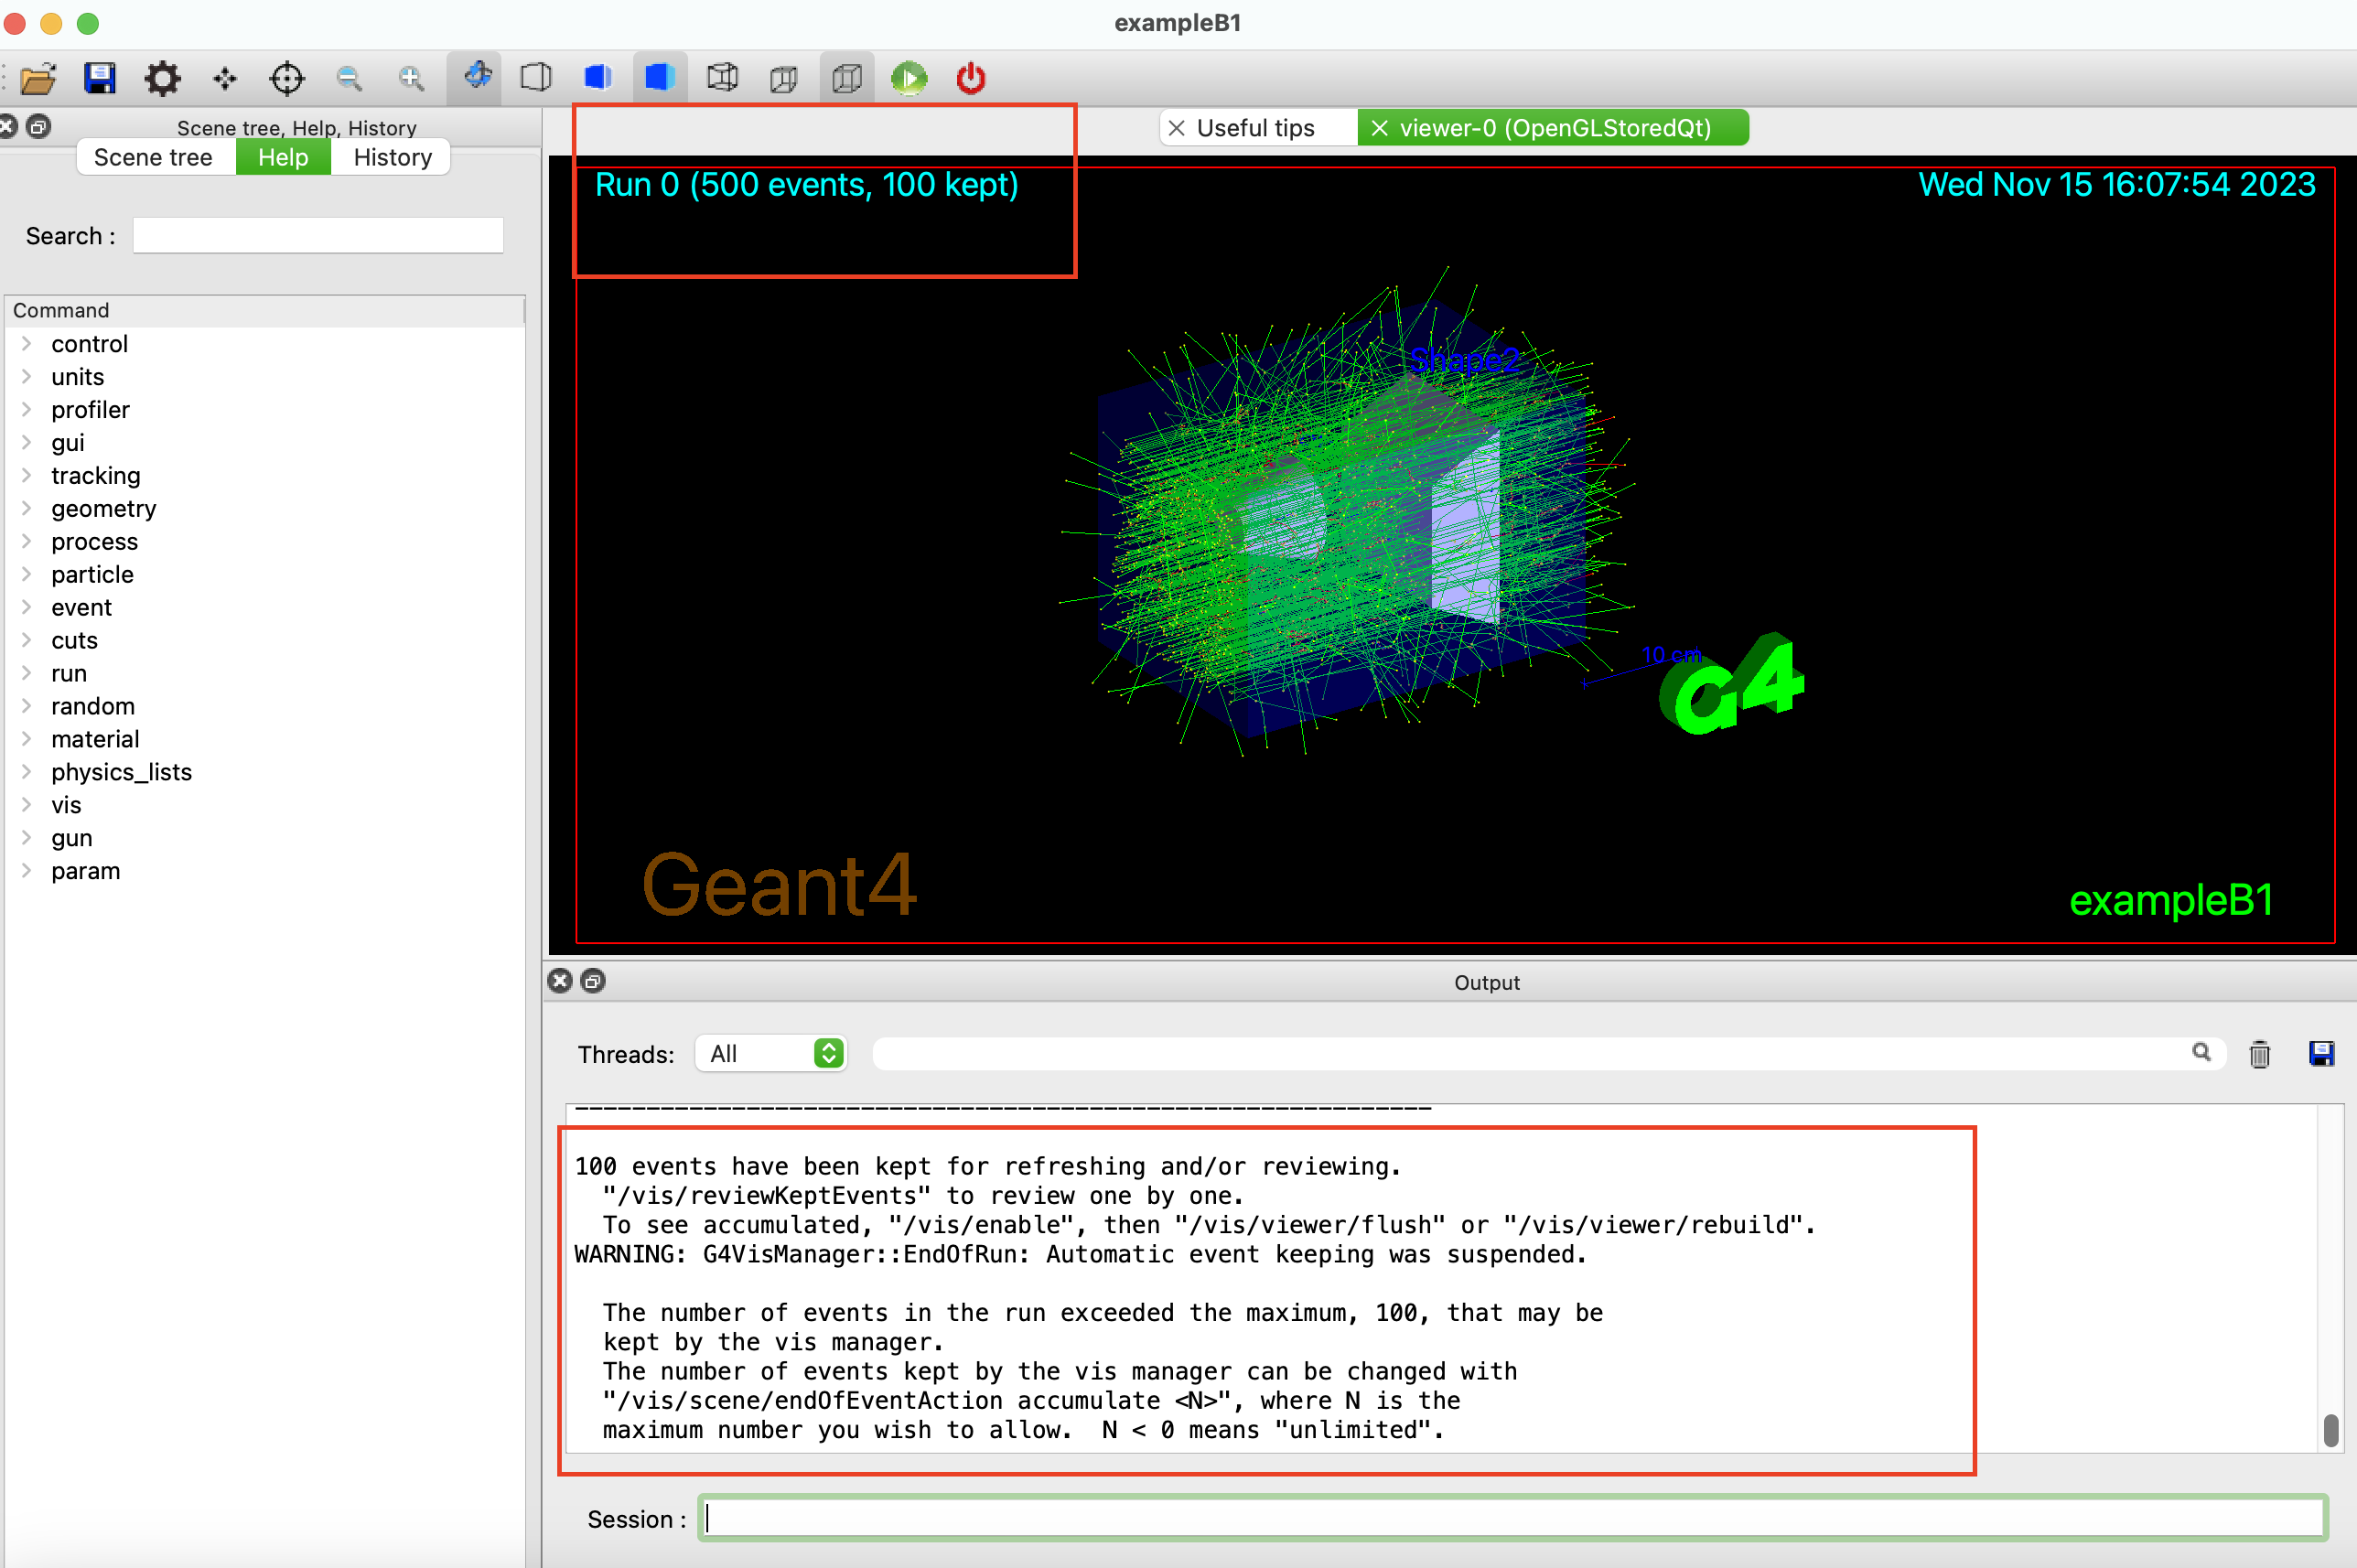Select the run command item

click(69, 673)
